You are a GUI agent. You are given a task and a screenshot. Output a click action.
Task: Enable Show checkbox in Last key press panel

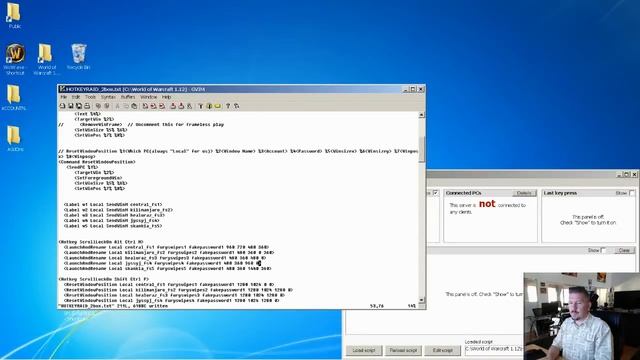click(632, 193)
